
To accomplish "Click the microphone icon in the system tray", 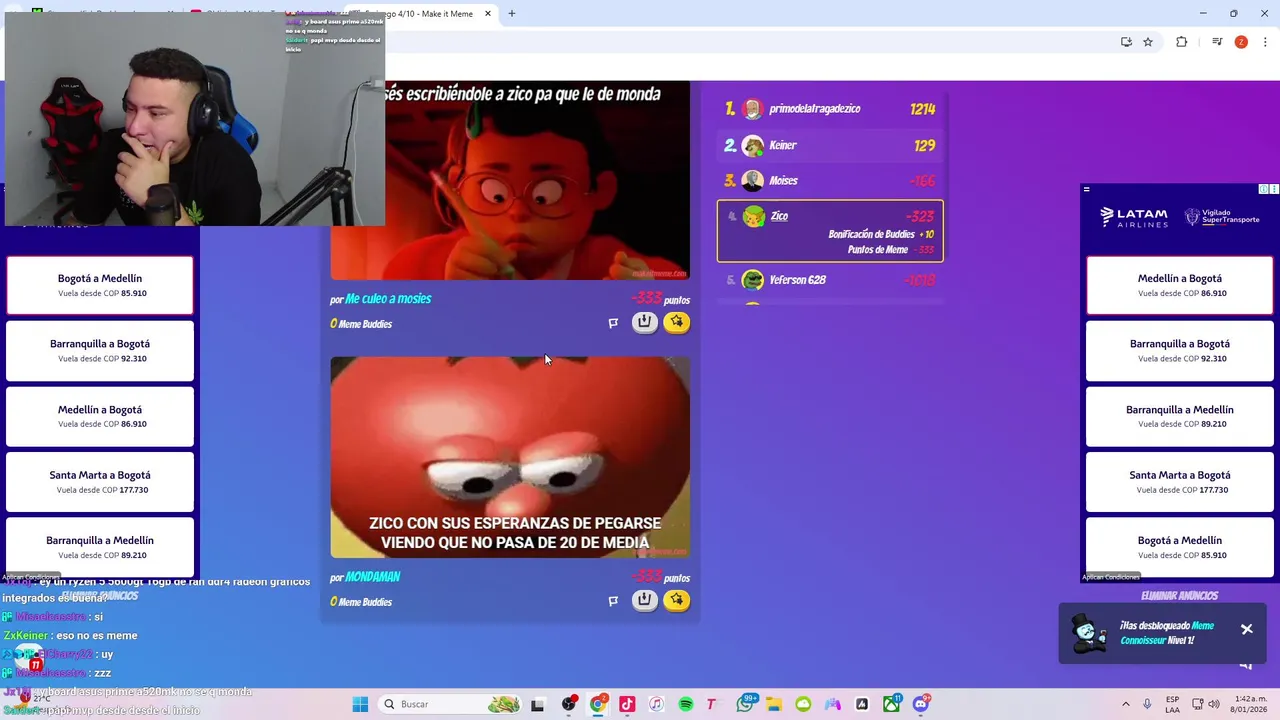I will pyautogui.click(x=1147, y=704).
